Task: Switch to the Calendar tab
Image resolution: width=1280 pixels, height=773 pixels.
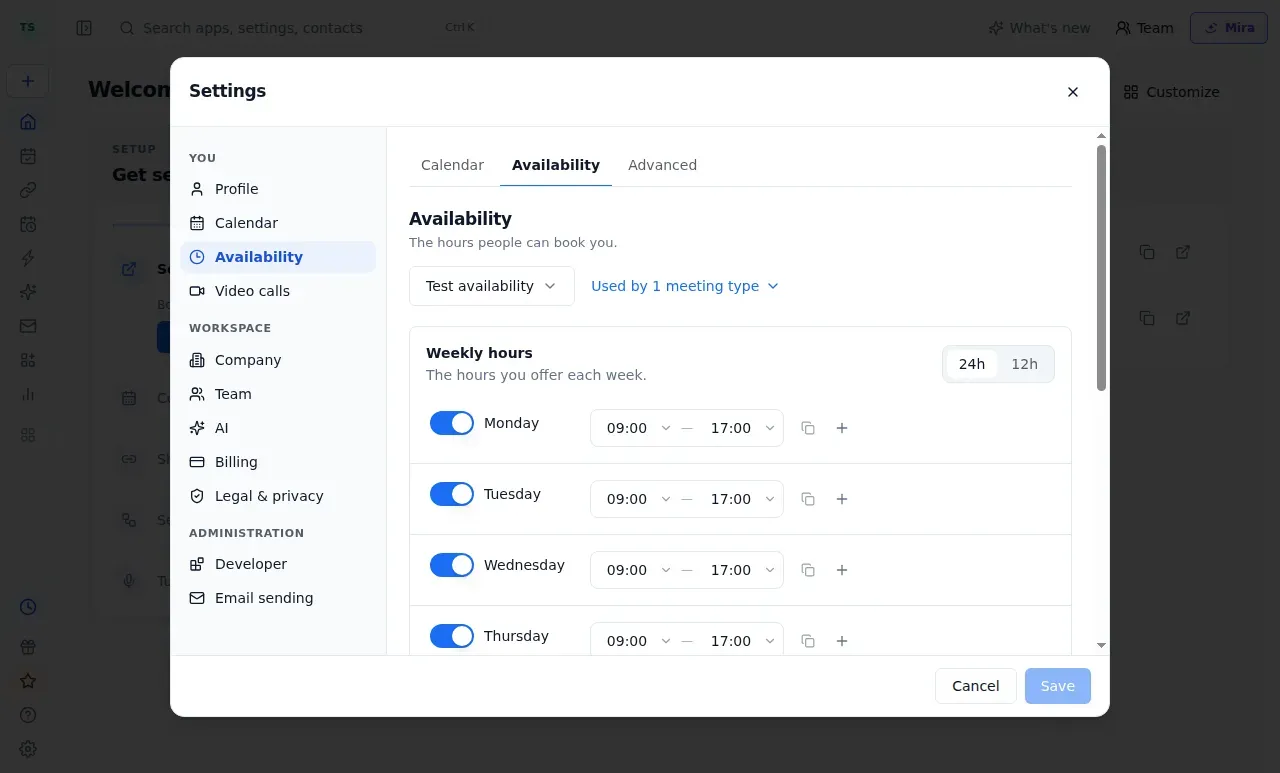Action: [452, 165]
